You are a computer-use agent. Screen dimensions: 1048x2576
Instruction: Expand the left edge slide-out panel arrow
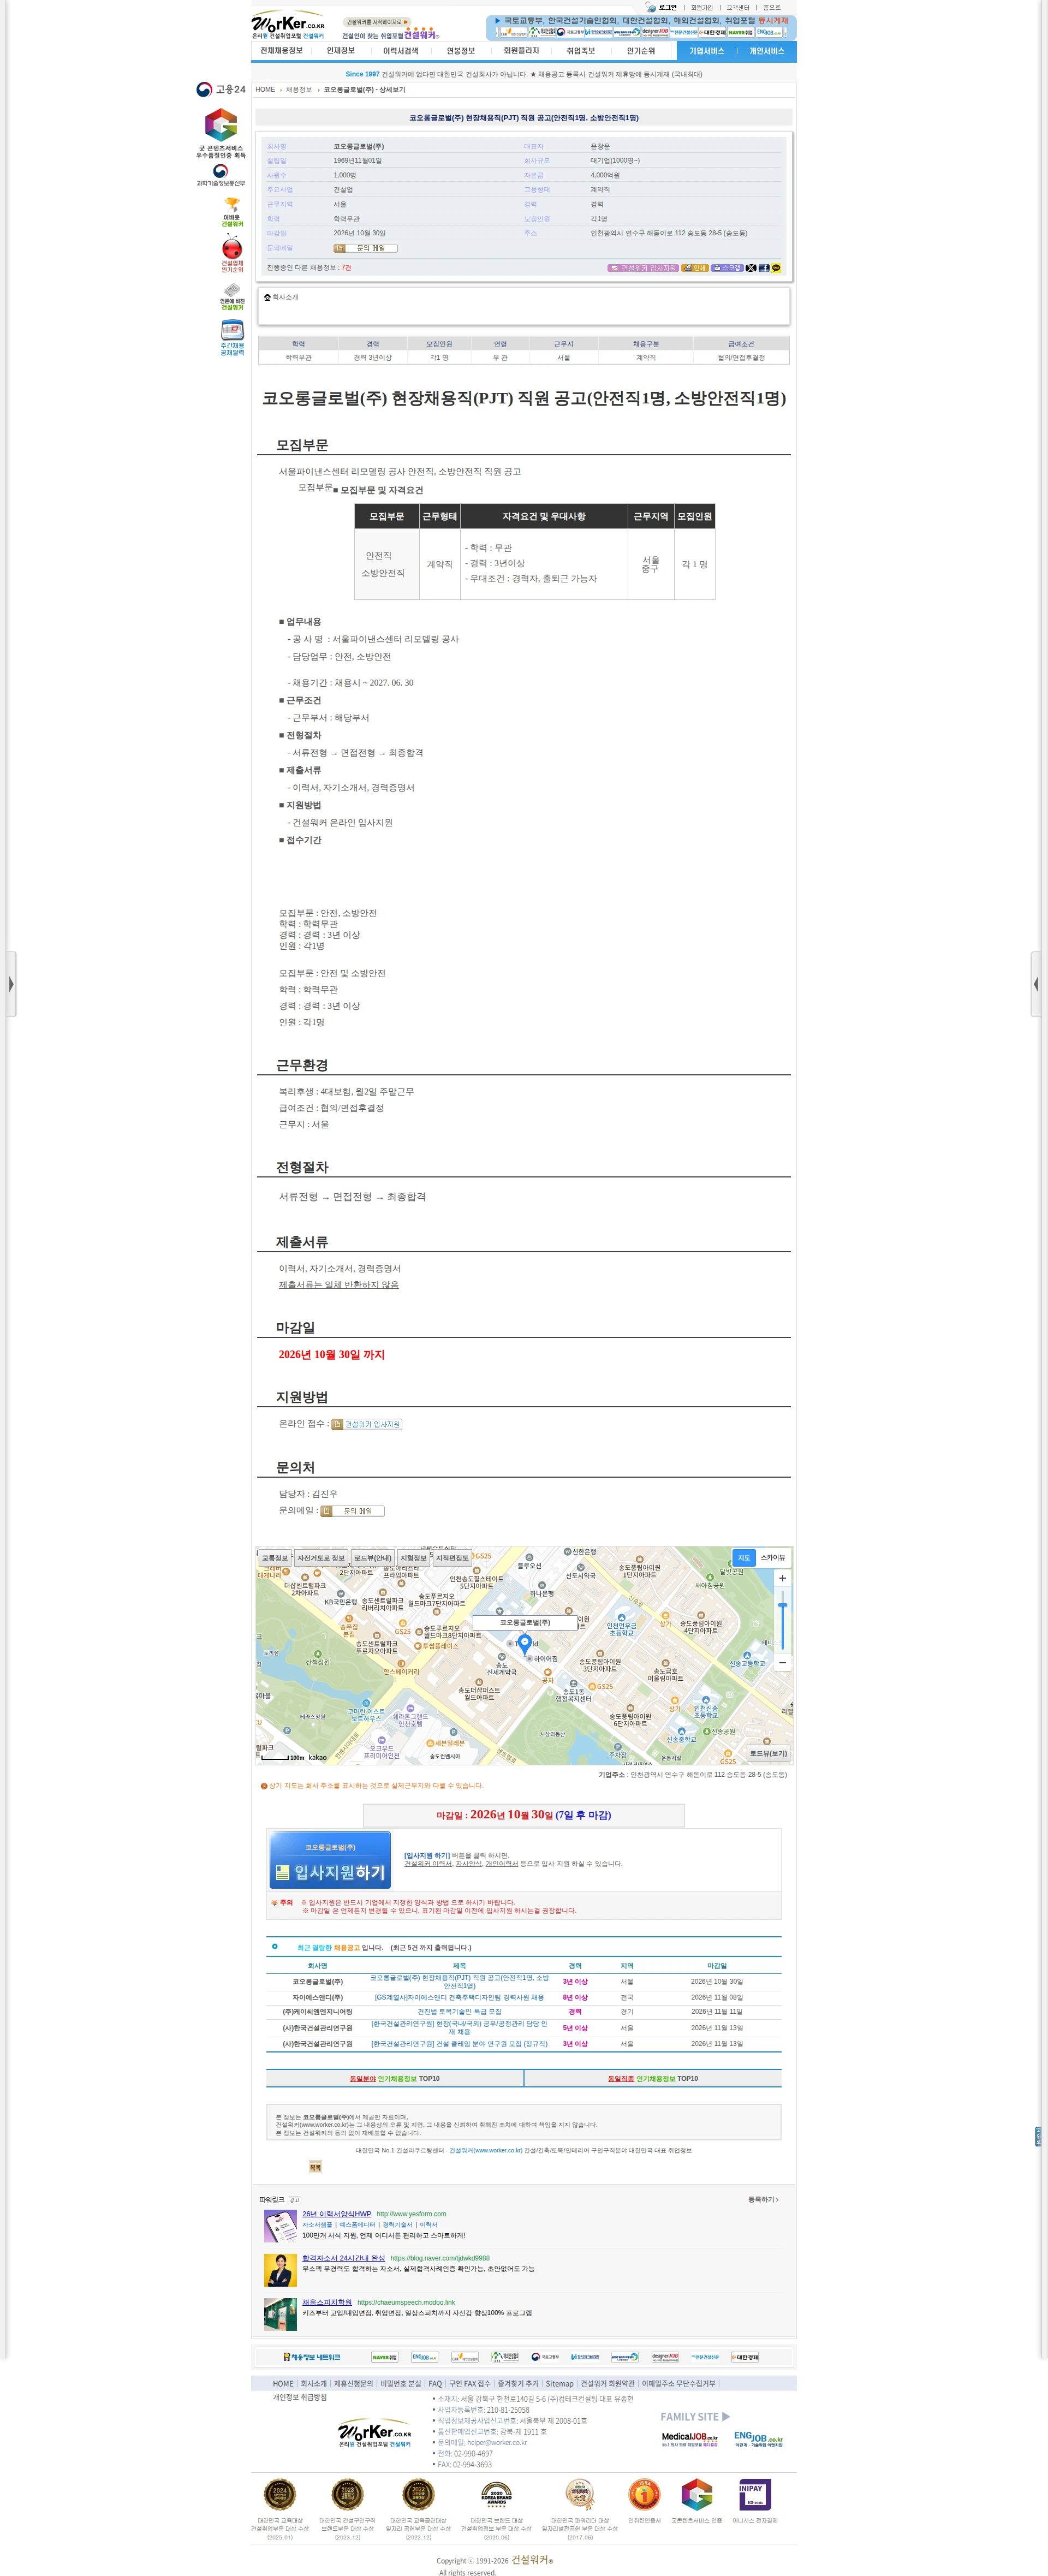coord(10,984)
